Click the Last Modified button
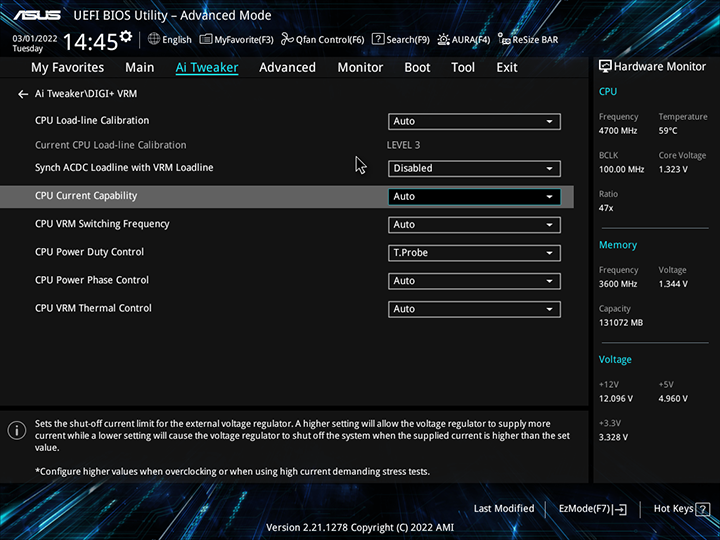Viewport: 720px width, 540px height. [504, 509]
